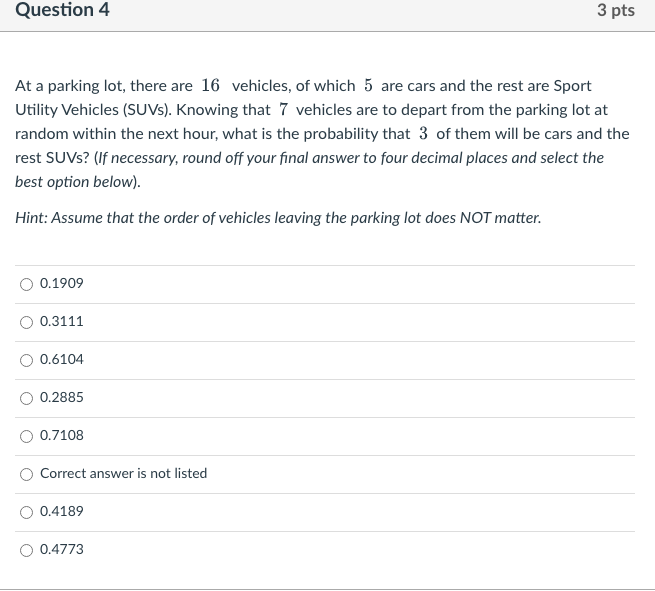The image size is (655, 591).
Task: Click the italic Hint sentence
Action: [278, 218]
